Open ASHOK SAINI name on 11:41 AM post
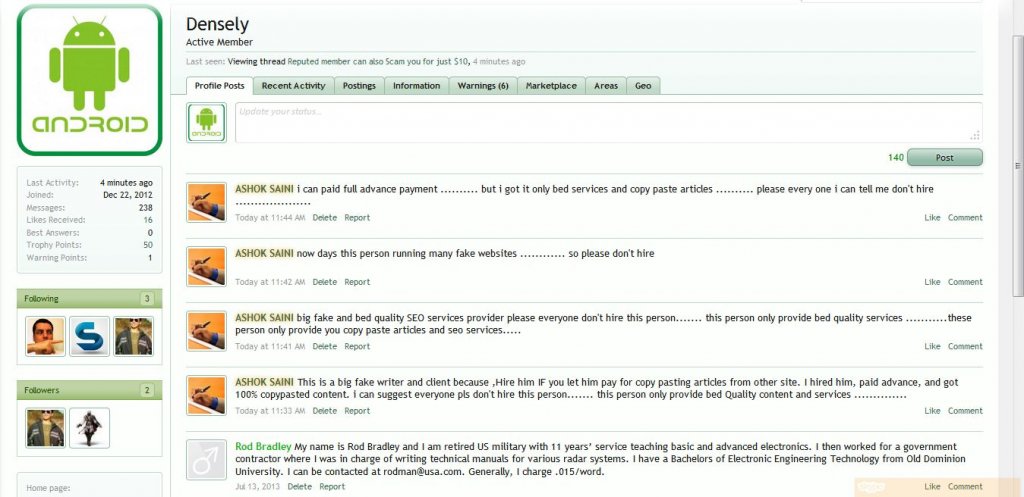 click(x=264, y=318)
